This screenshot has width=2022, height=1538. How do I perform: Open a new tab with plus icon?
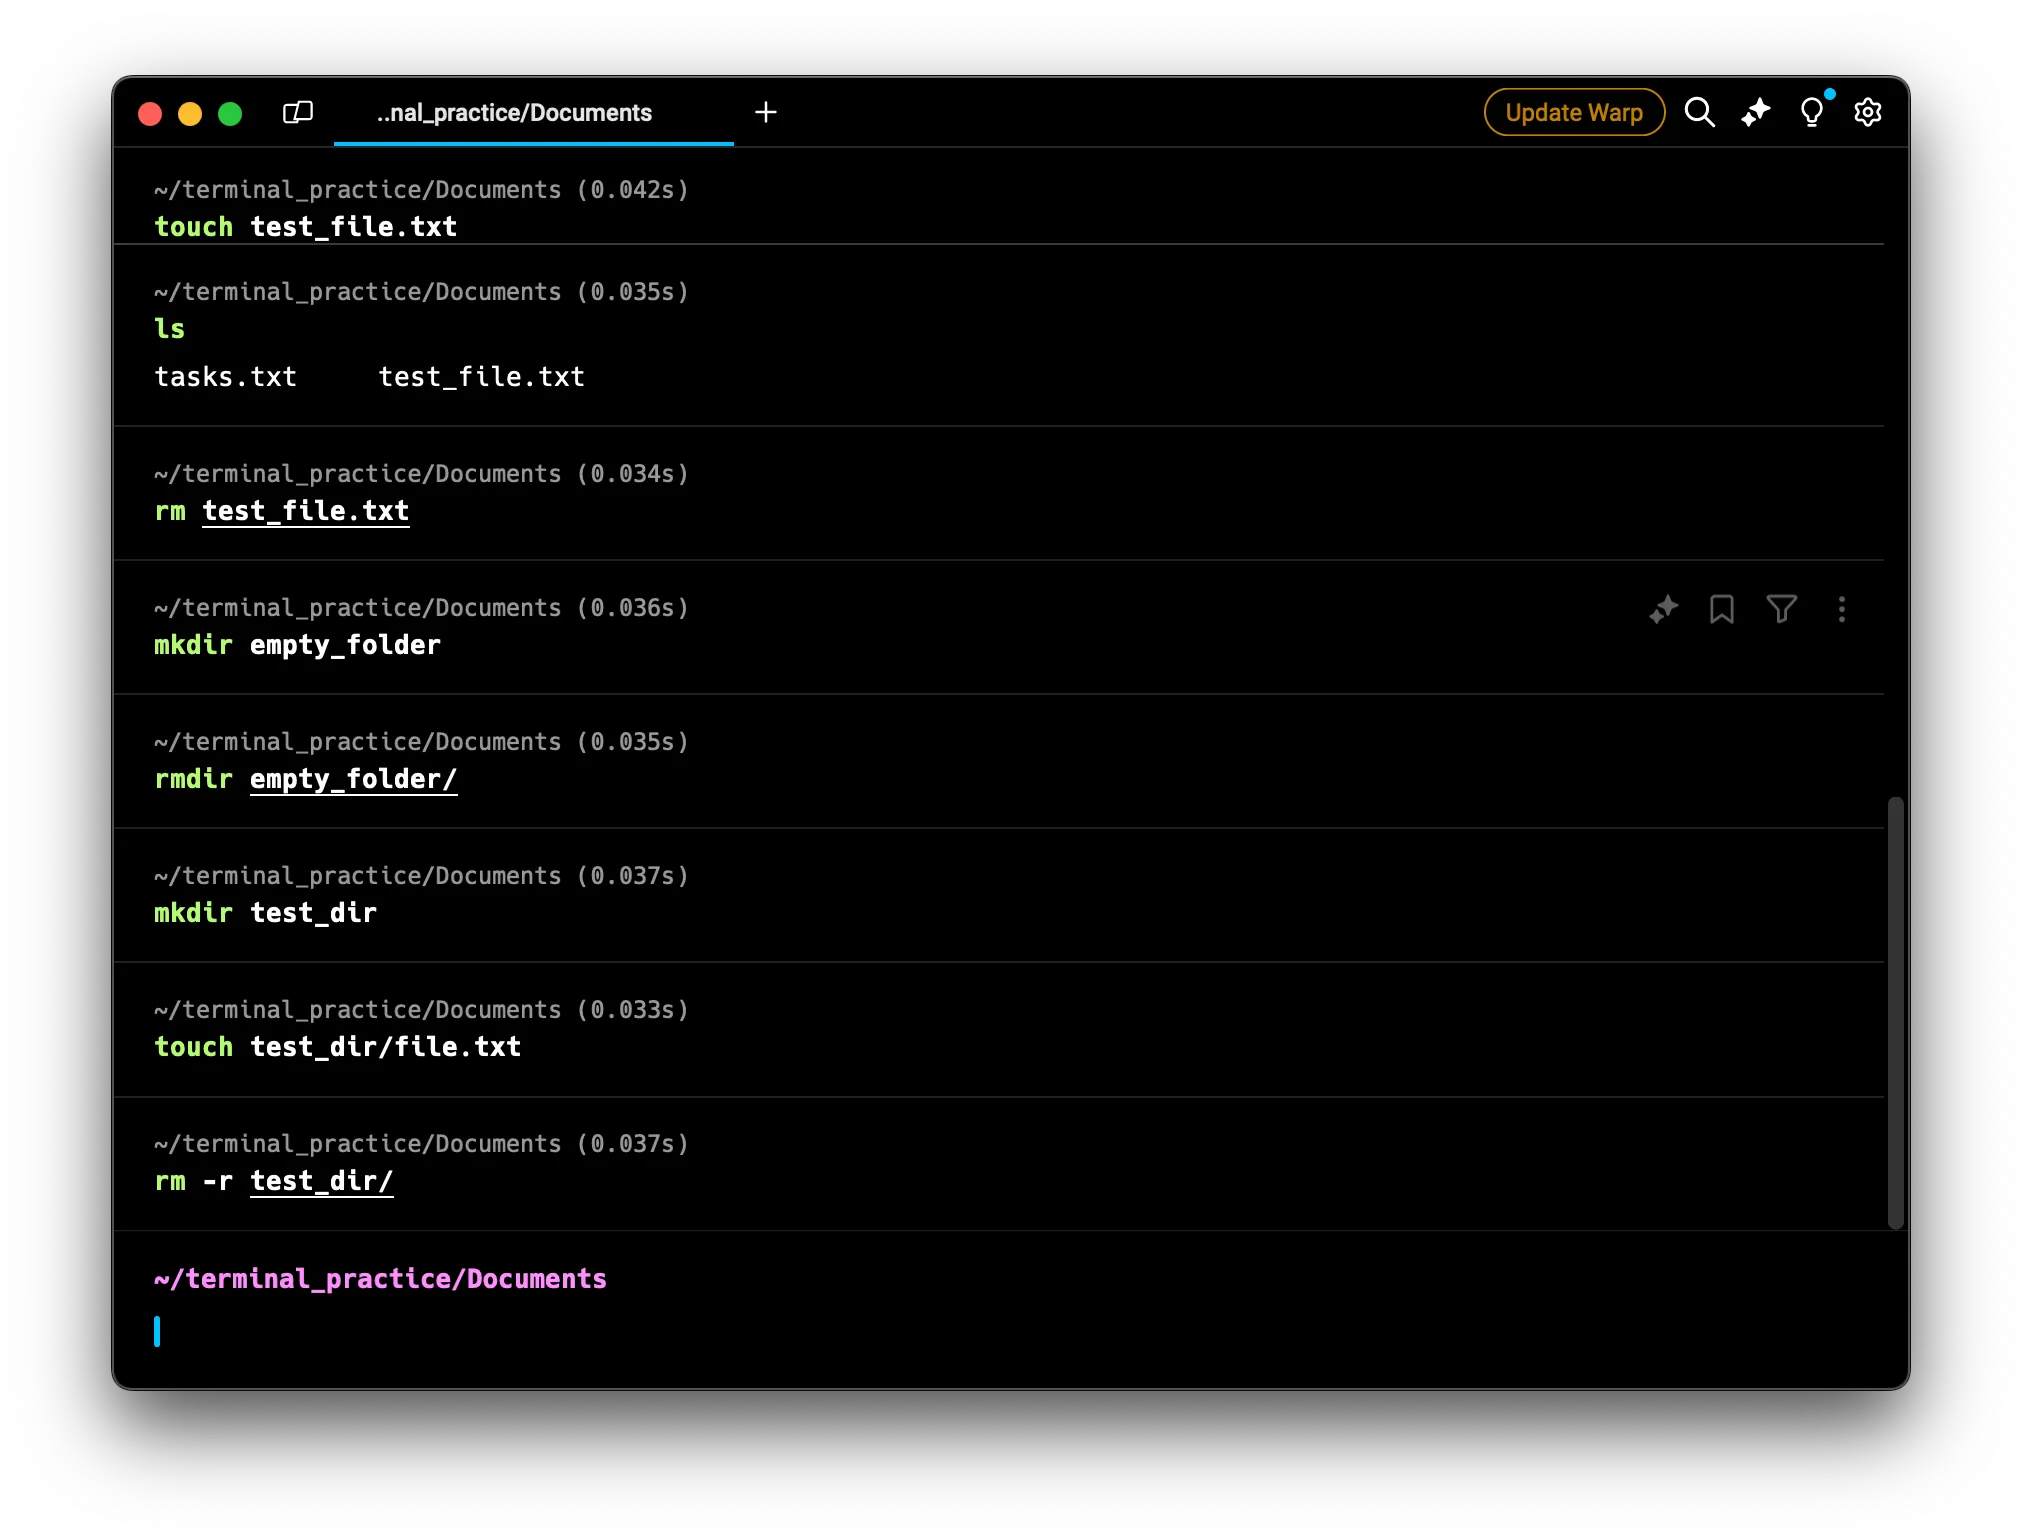(766, 112)
